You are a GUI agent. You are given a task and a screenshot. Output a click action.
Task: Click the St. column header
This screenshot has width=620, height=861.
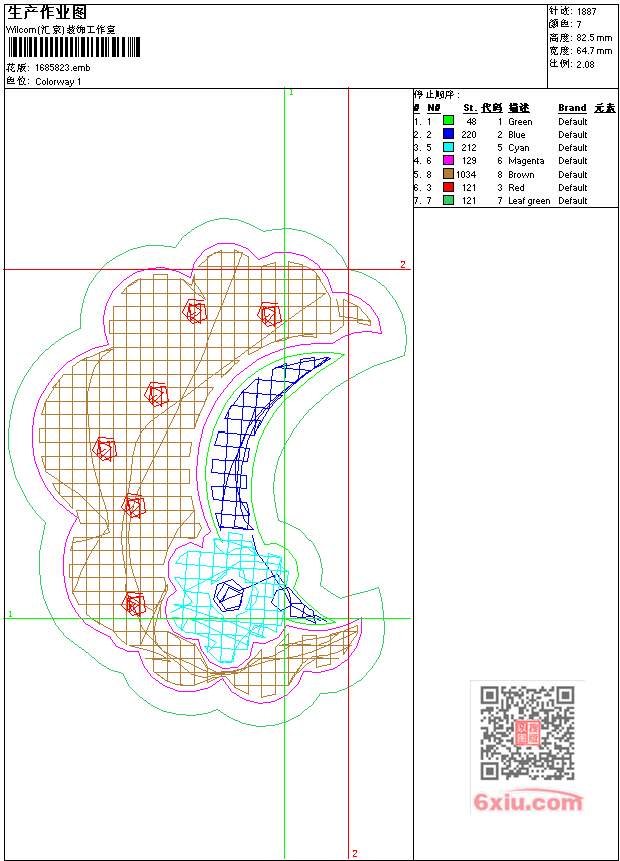[470, 108]
